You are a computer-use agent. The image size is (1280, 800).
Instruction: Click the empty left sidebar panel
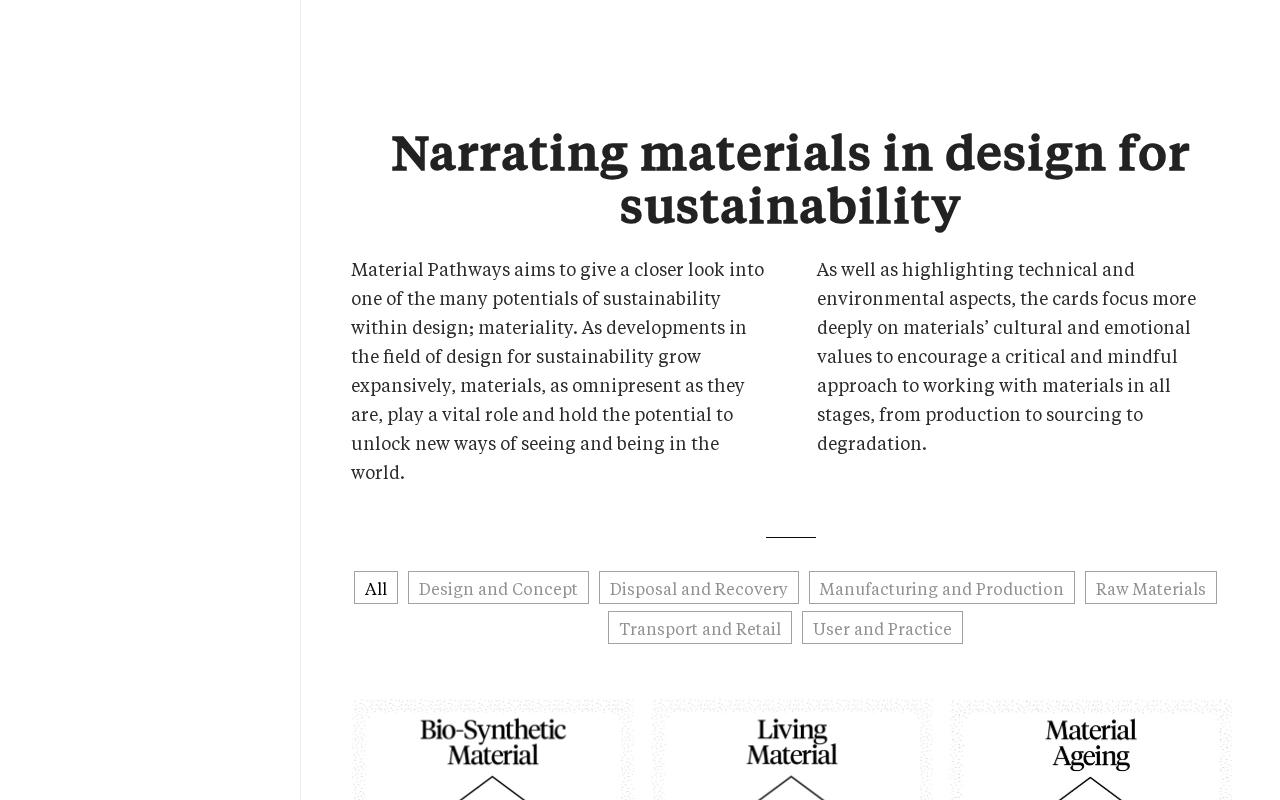point(150,400)
